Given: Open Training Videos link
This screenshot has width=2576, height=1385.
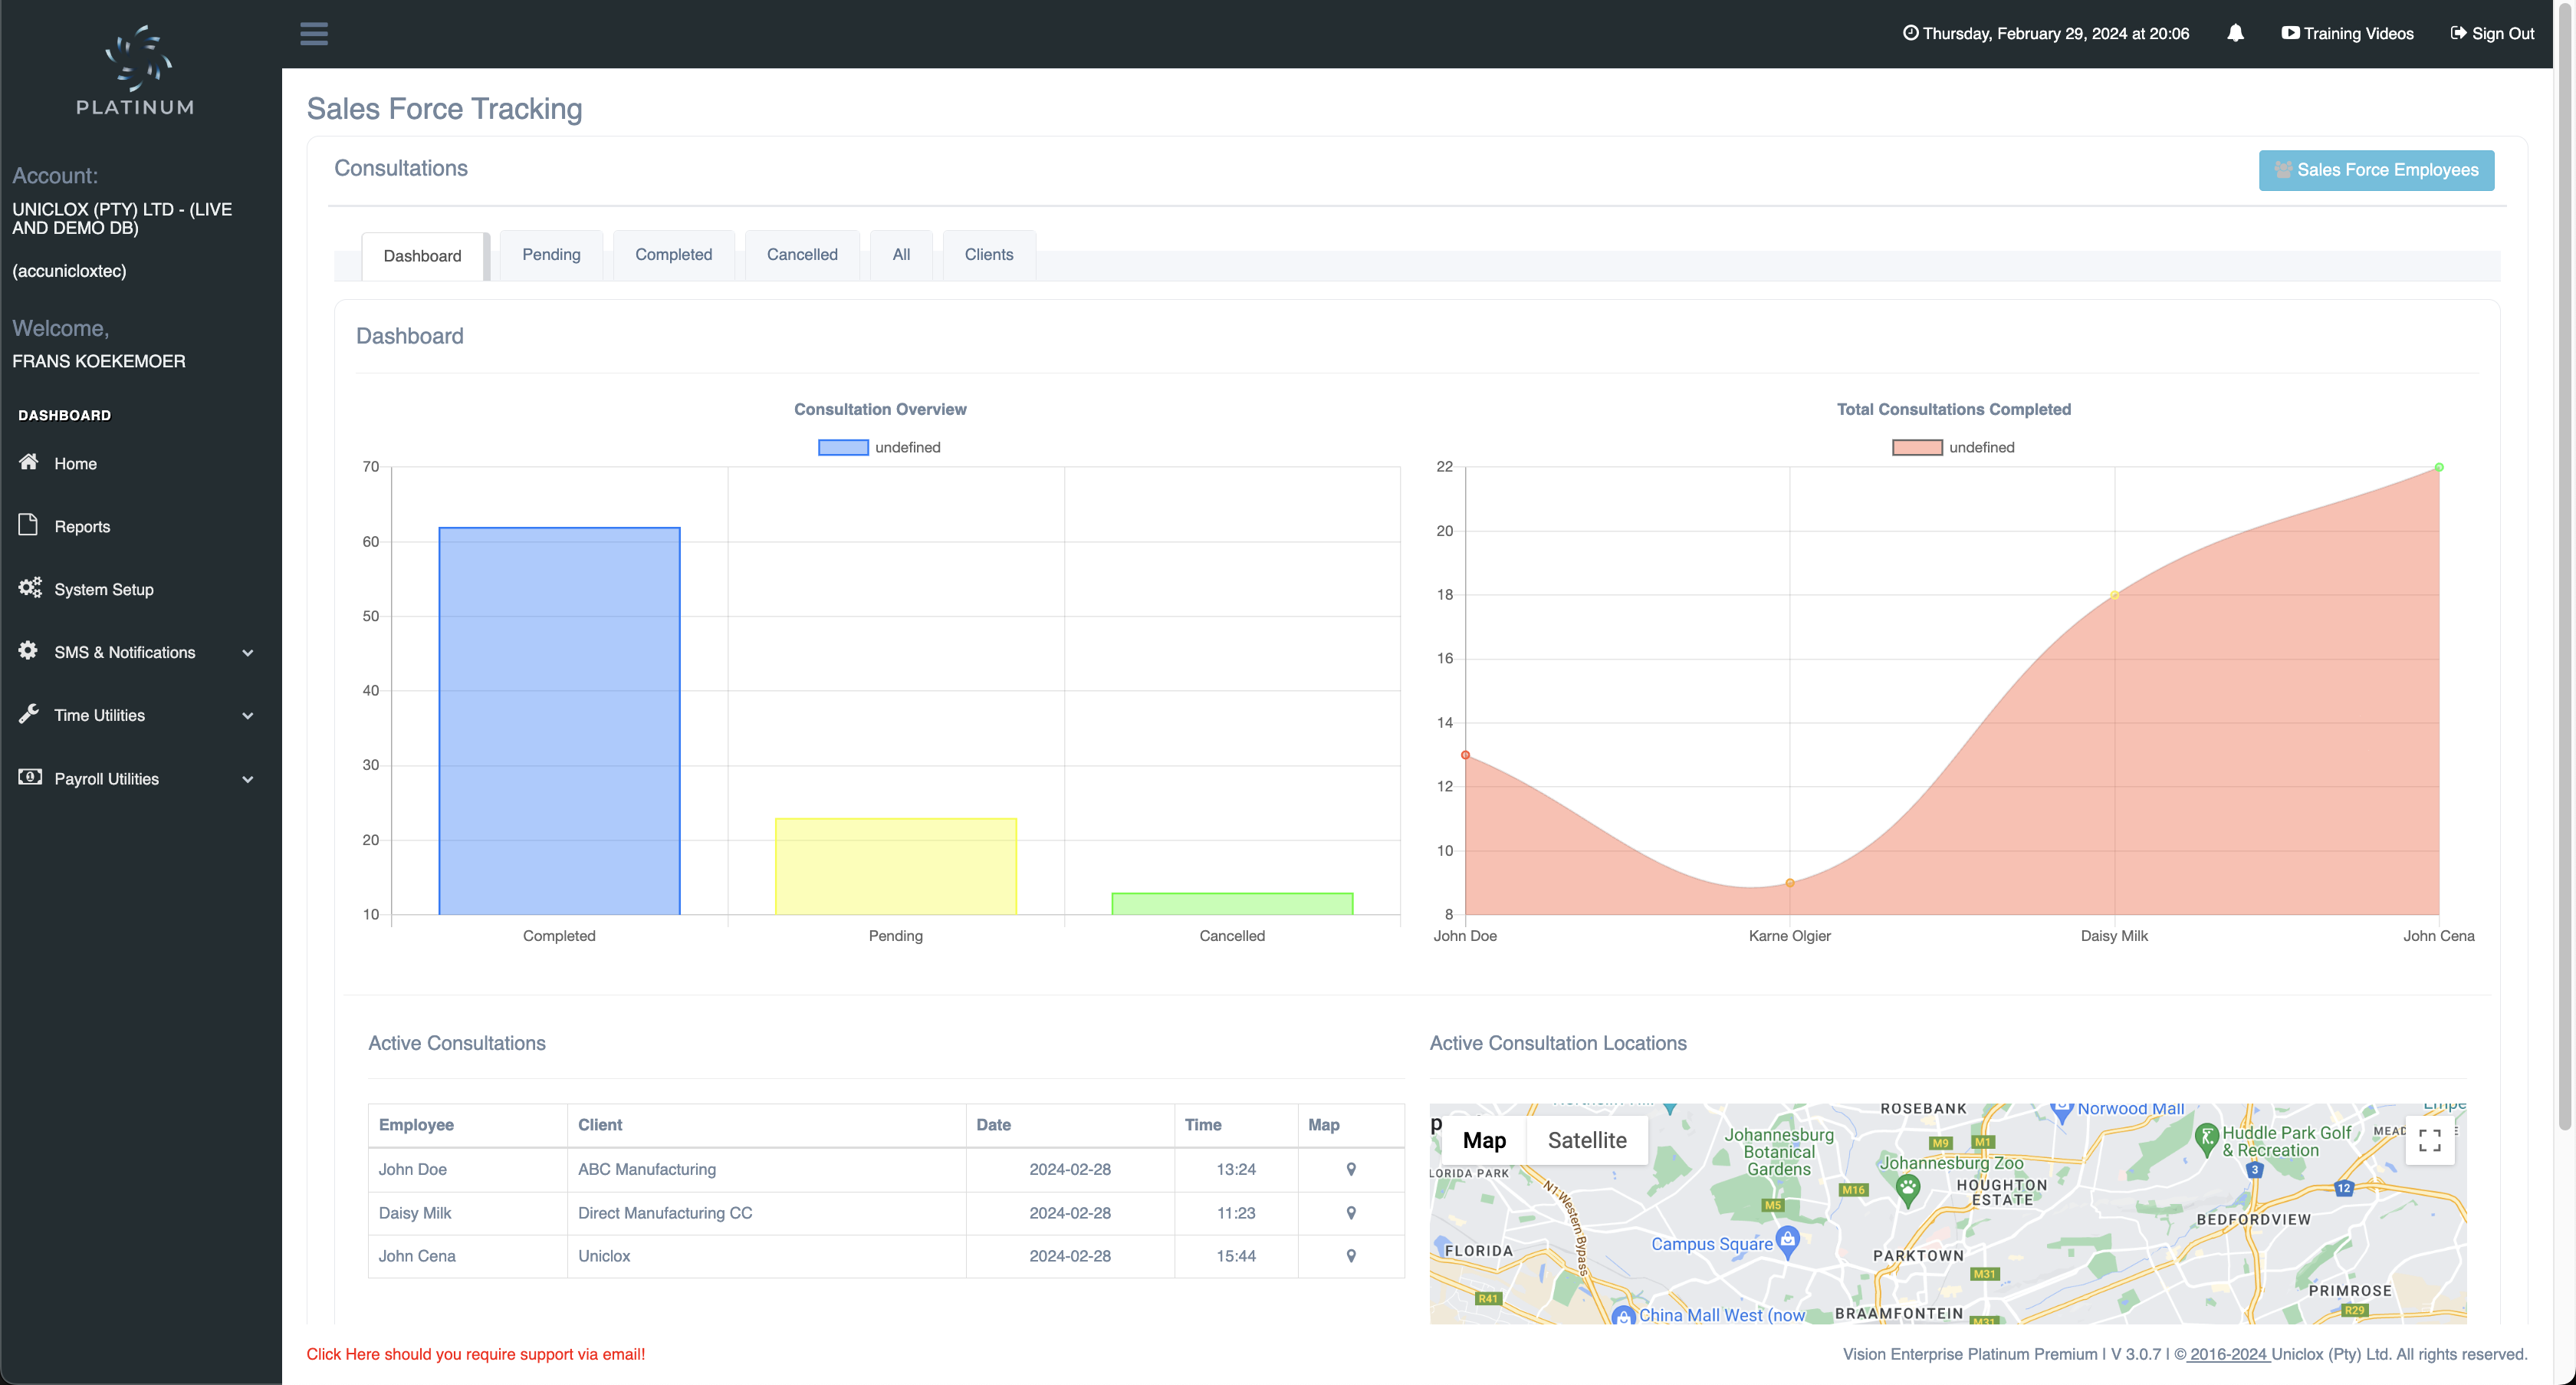Looking at the screenshot, I should point(2347,33).
